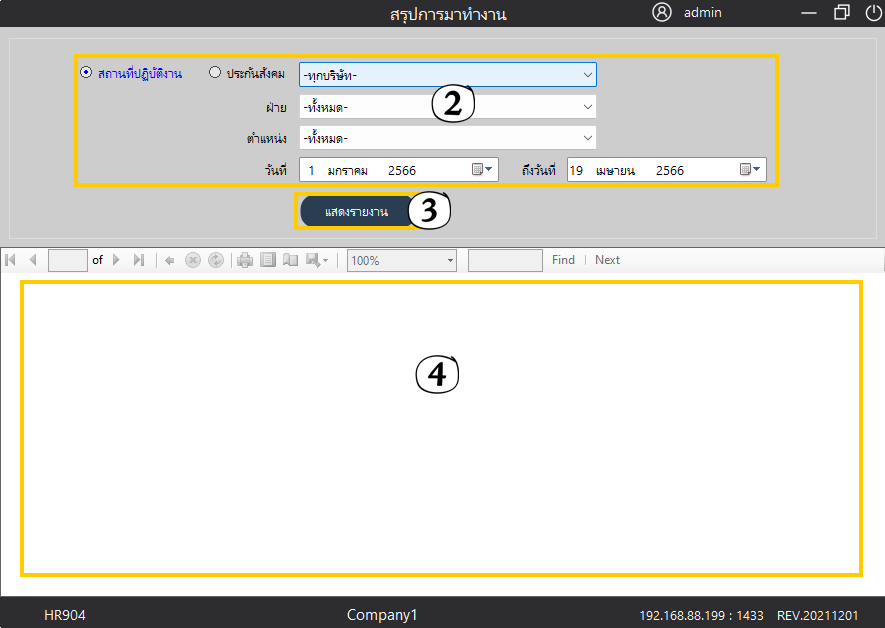Click the admin user profile icon

(662, 13)
